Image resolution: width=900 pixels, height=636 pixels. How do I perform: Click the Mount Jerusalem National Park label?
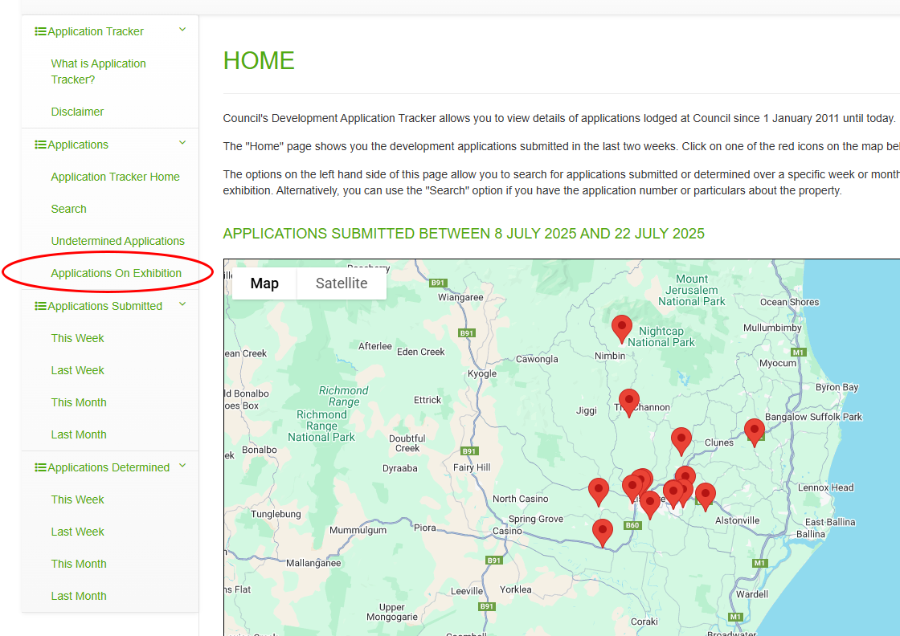pos(692,290)
